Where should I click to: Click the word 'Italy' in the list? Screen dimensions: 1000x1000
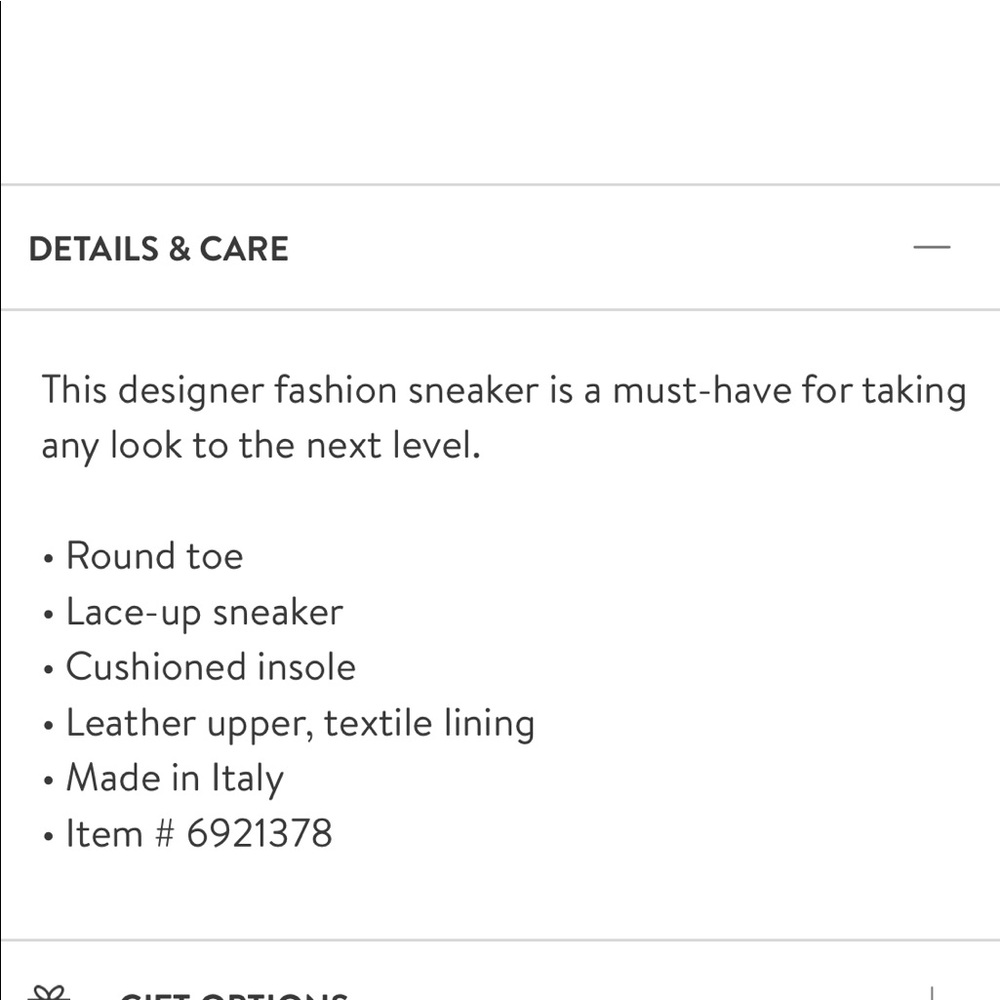[247, 779]
